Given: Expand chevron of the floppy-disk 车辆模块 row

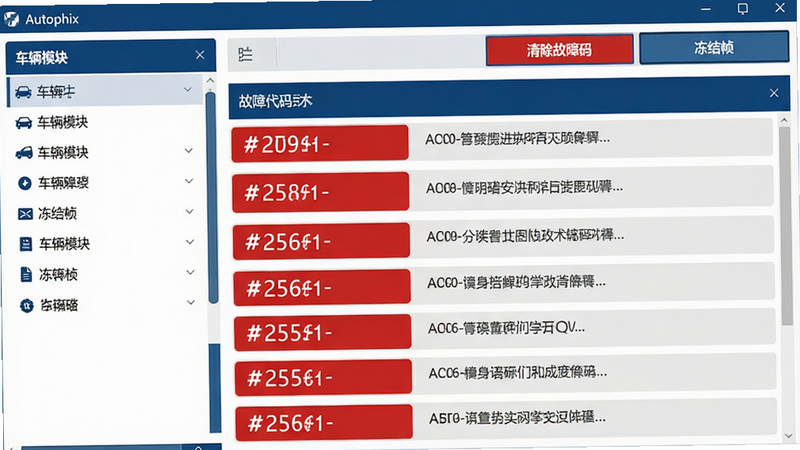Looking at the screenshot, I should click(190, 242).
